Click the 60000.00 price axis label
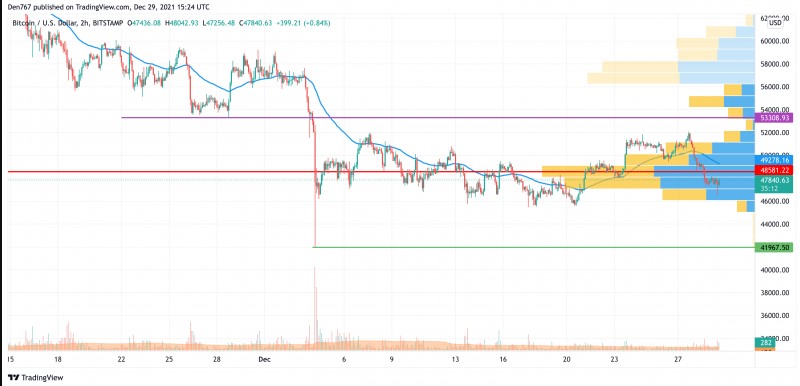This screenshot has height=386, width=800. [x=774, y=41]
